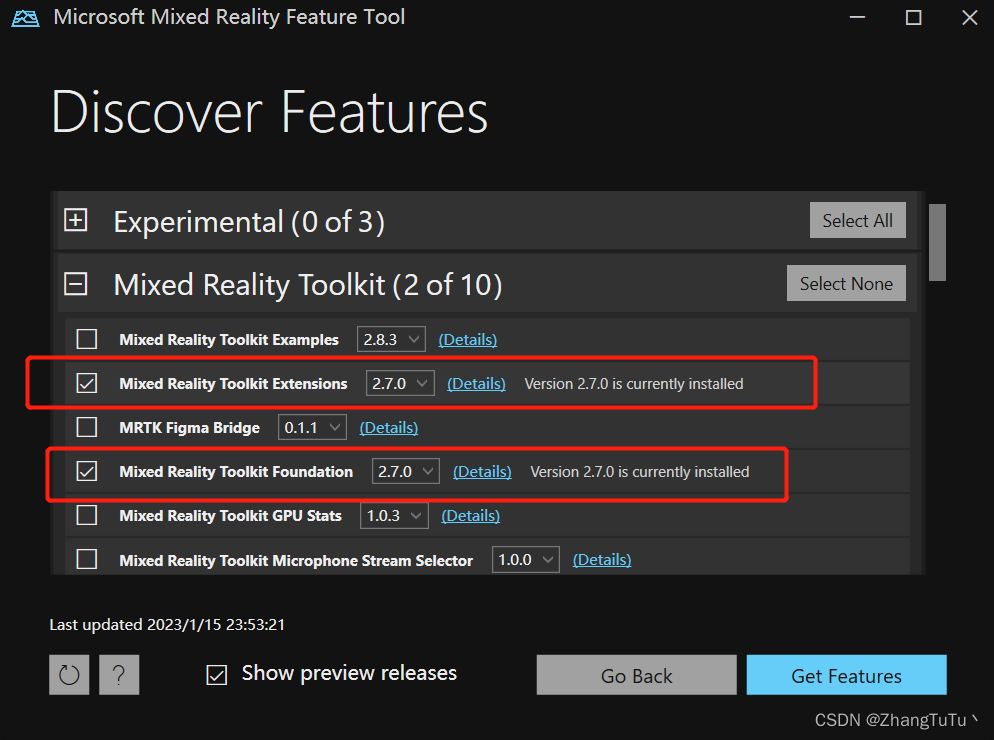The image size is (994, 740).
Task: Open Details link for Foundation package
Action: [x=482, y=471]
